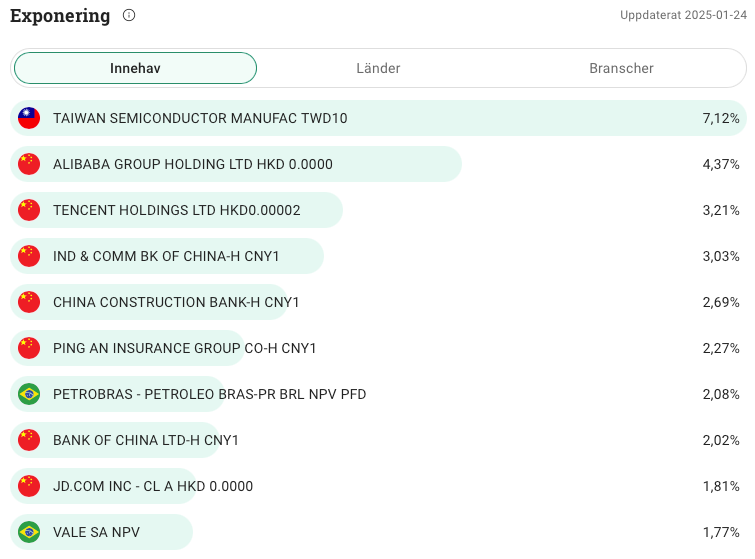
Task: Select the Innehav tab
Action: click(x=135, y=68)
